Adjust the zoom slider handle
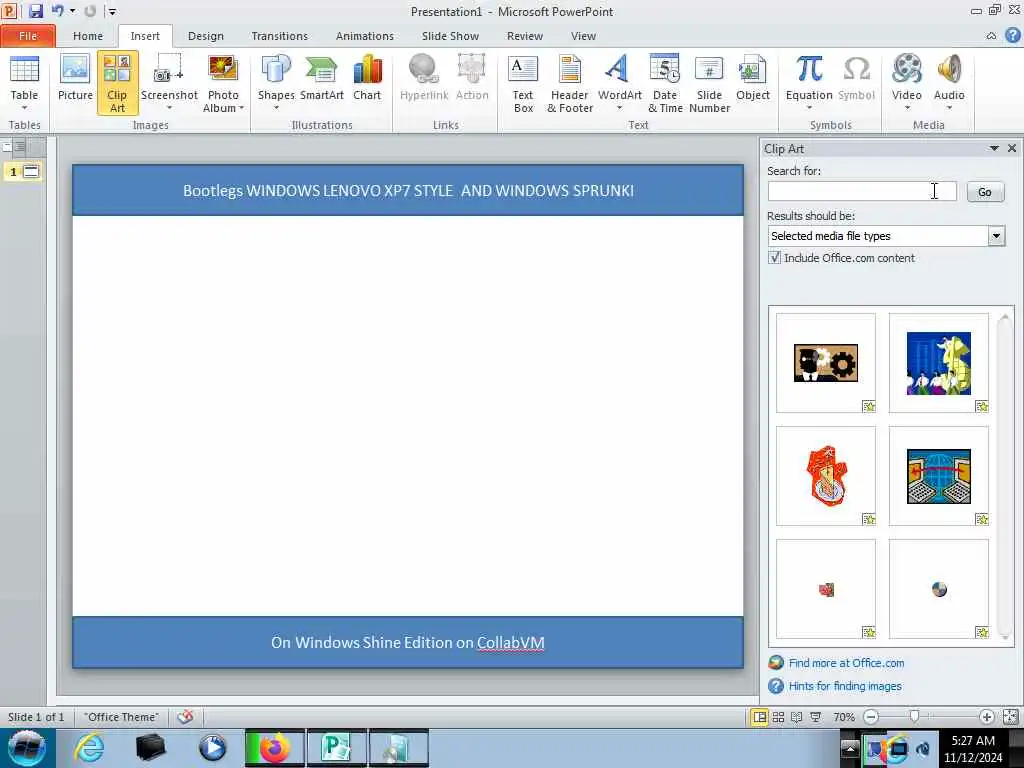The image size is (1024, 768). (x=914, y=717)
